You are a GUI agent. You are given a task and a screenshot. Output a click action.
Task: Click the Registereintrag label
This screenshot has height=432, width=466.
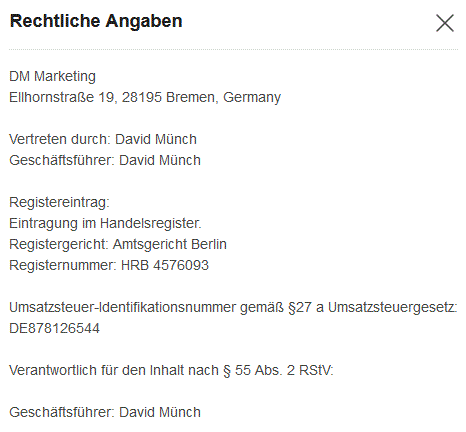(59, 202)
